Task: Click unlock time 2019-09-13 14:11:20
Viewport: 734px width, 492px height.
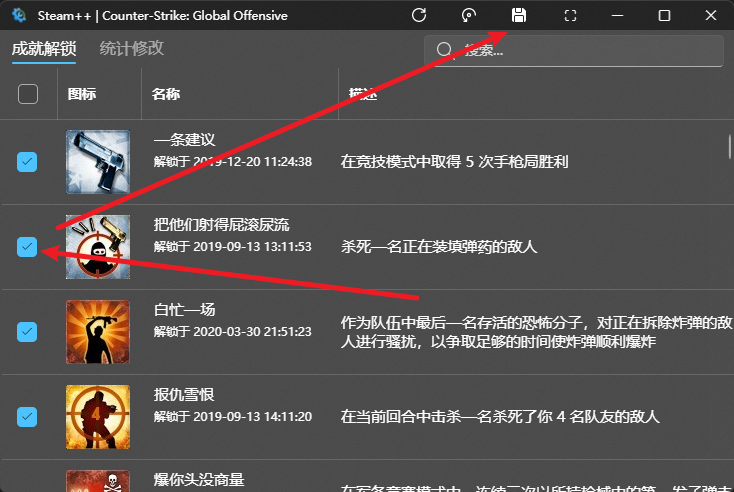Action: (x=253, y=417)
